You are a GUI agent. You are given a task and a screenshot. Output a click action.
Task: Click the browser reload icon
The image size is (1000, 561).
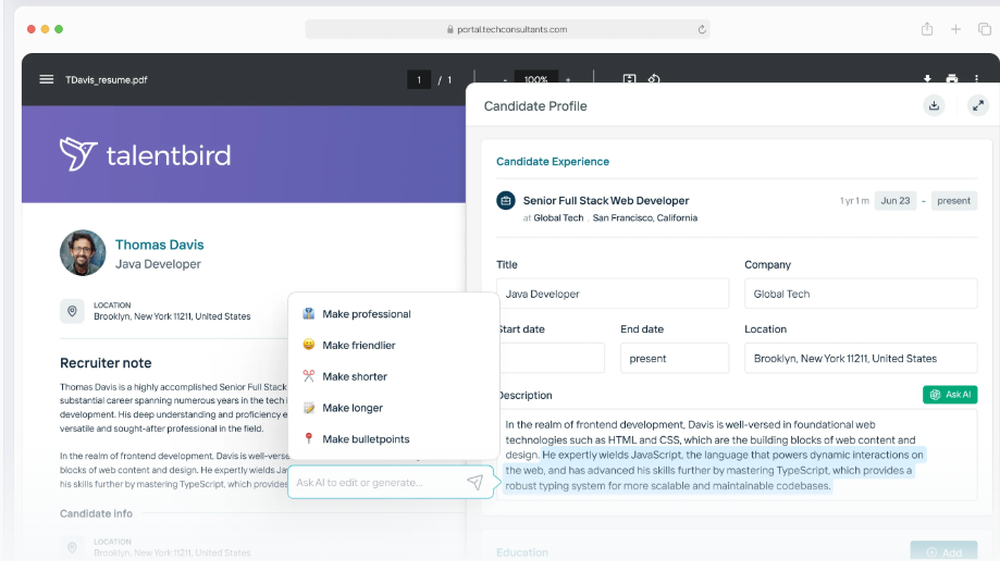(x=702, y=29)
